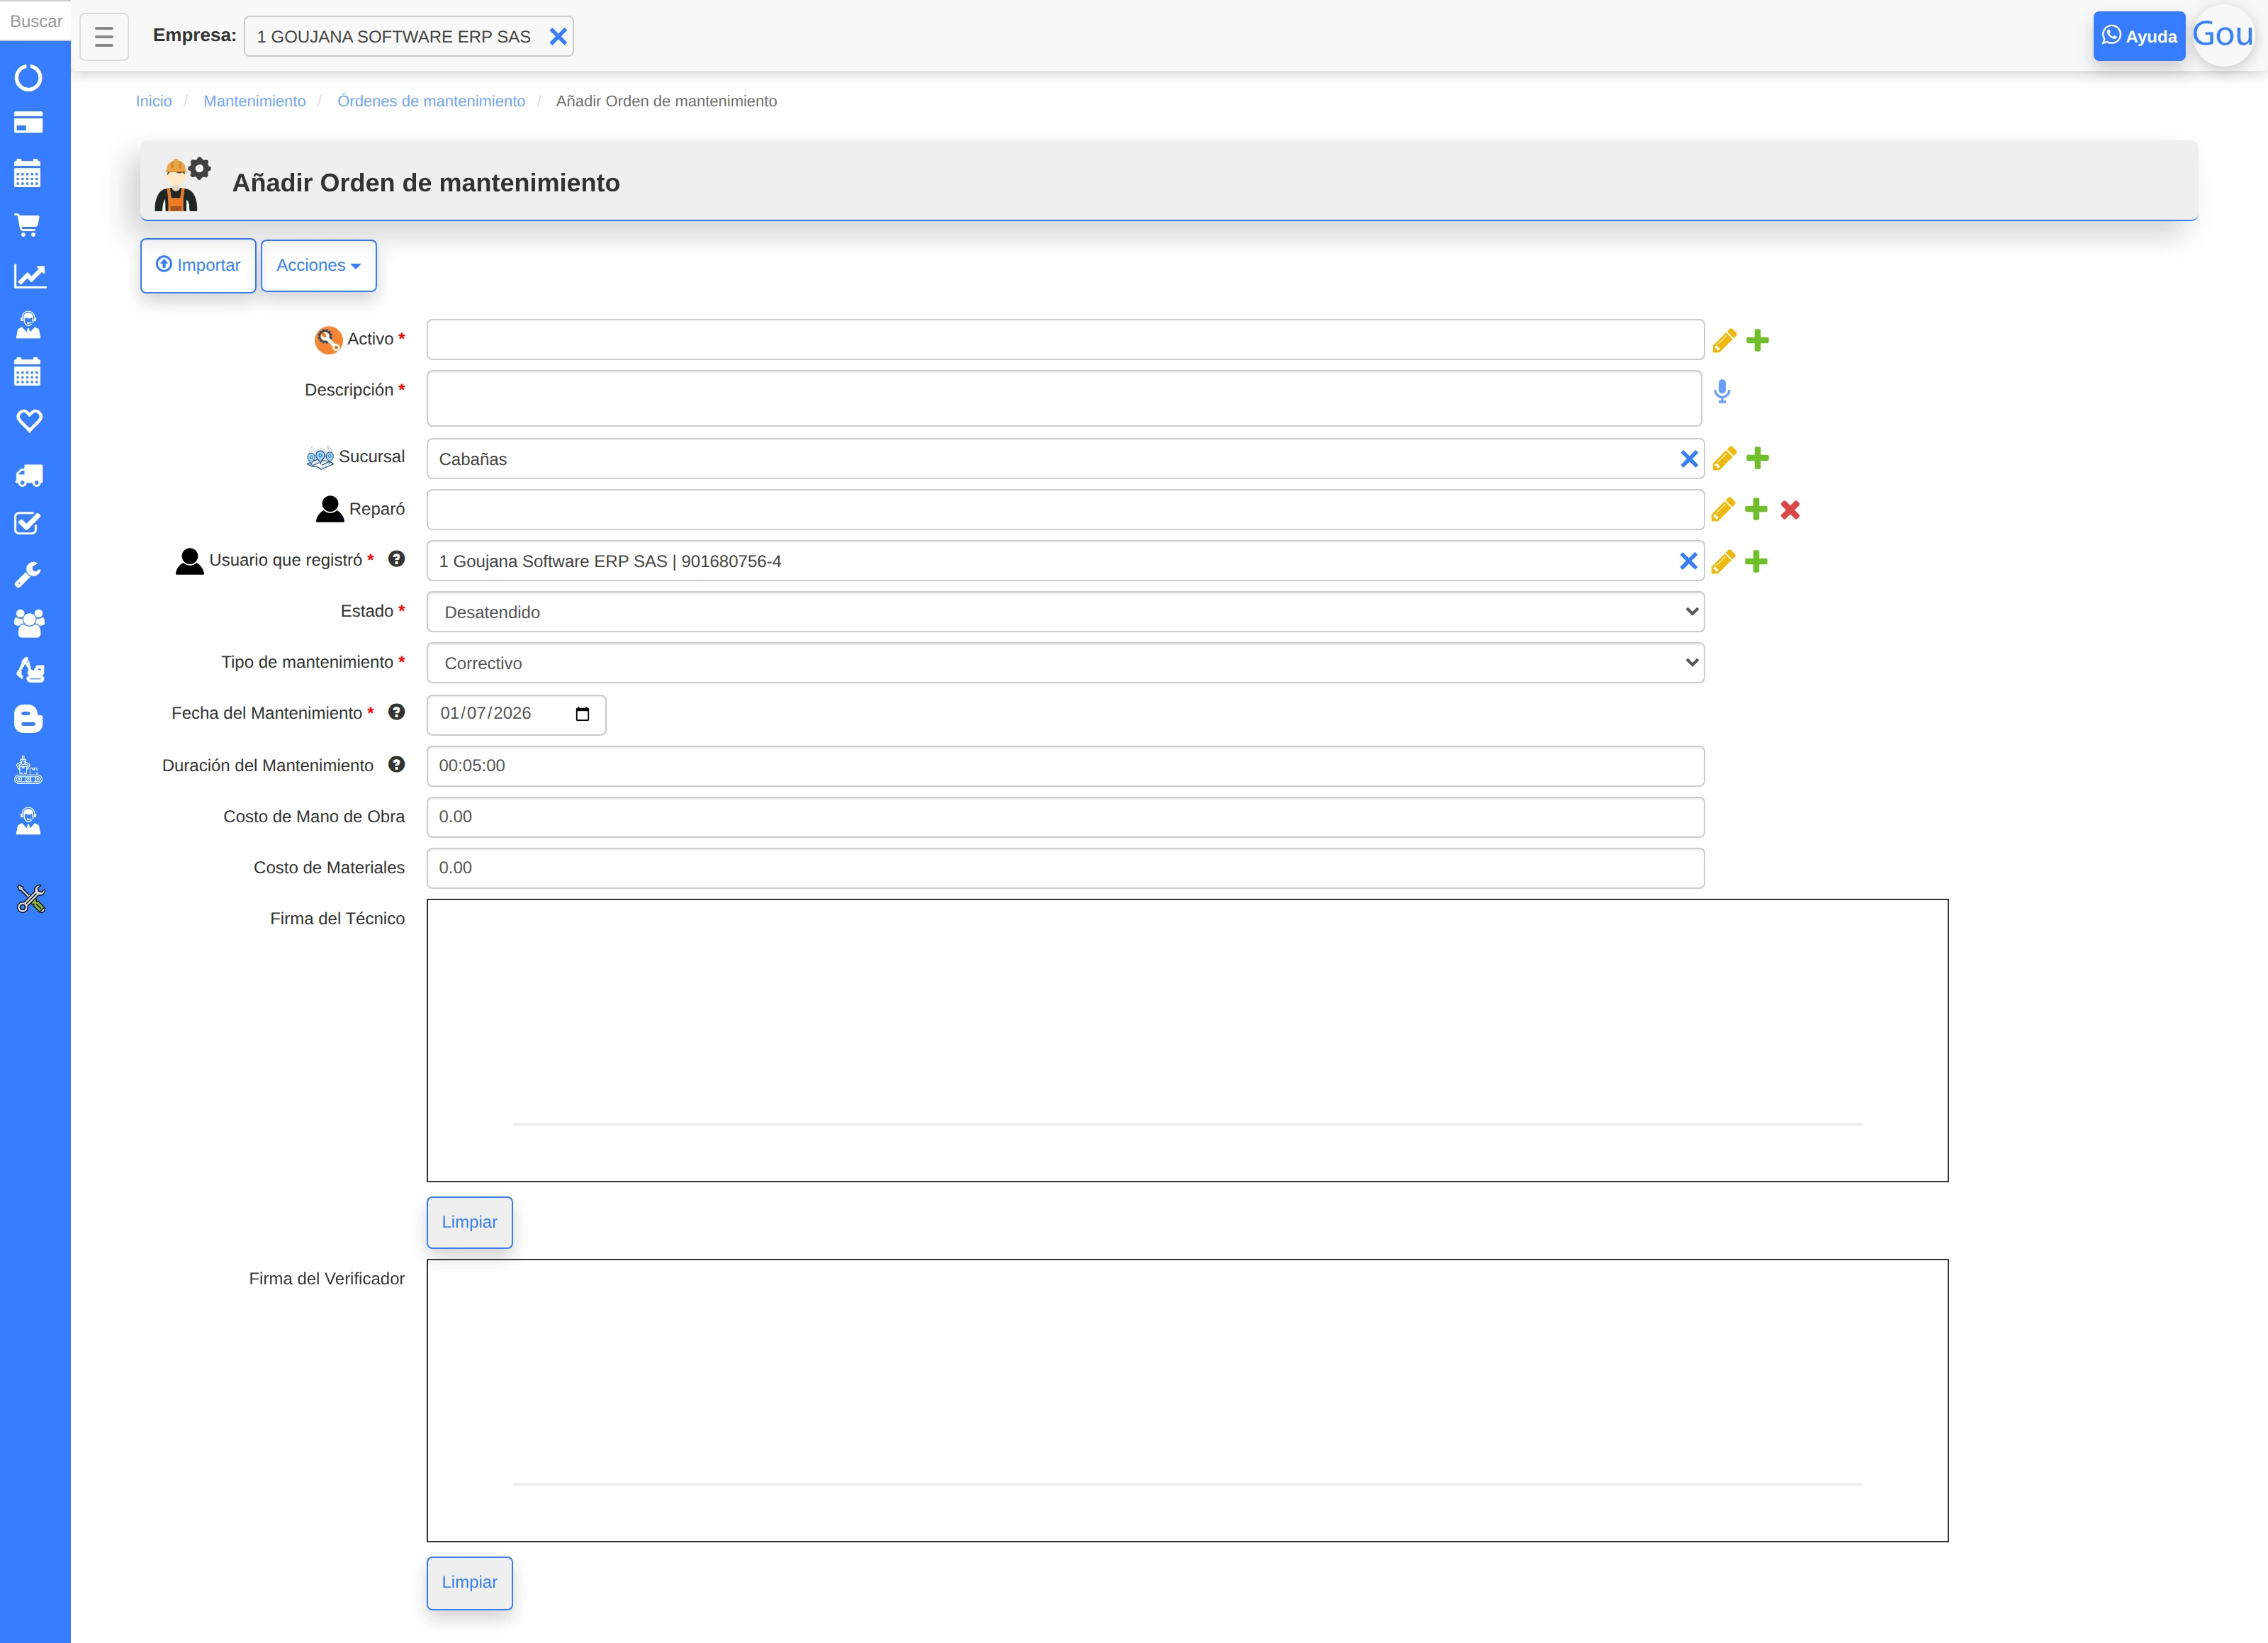
Task: Open the people group sidebar icon
Action: pos(29,623)
